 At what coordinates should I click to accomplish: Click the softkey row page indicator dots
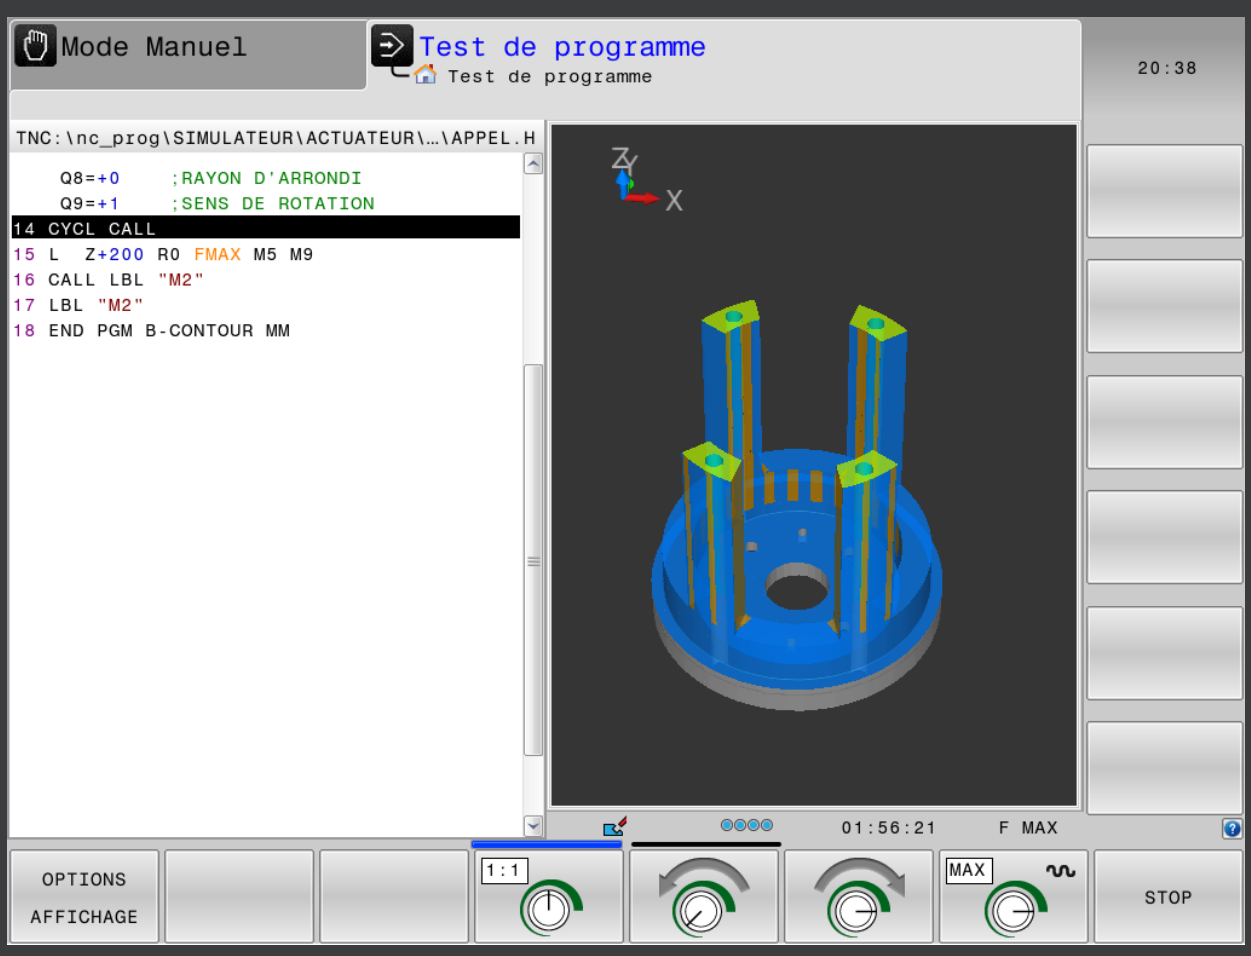747,825
